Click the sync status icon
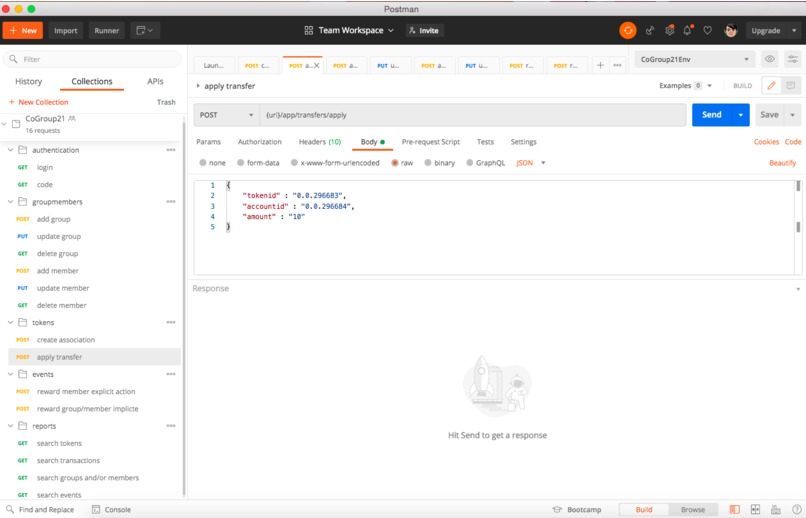This screenshot has height=518, width=806. coord(628,30)
